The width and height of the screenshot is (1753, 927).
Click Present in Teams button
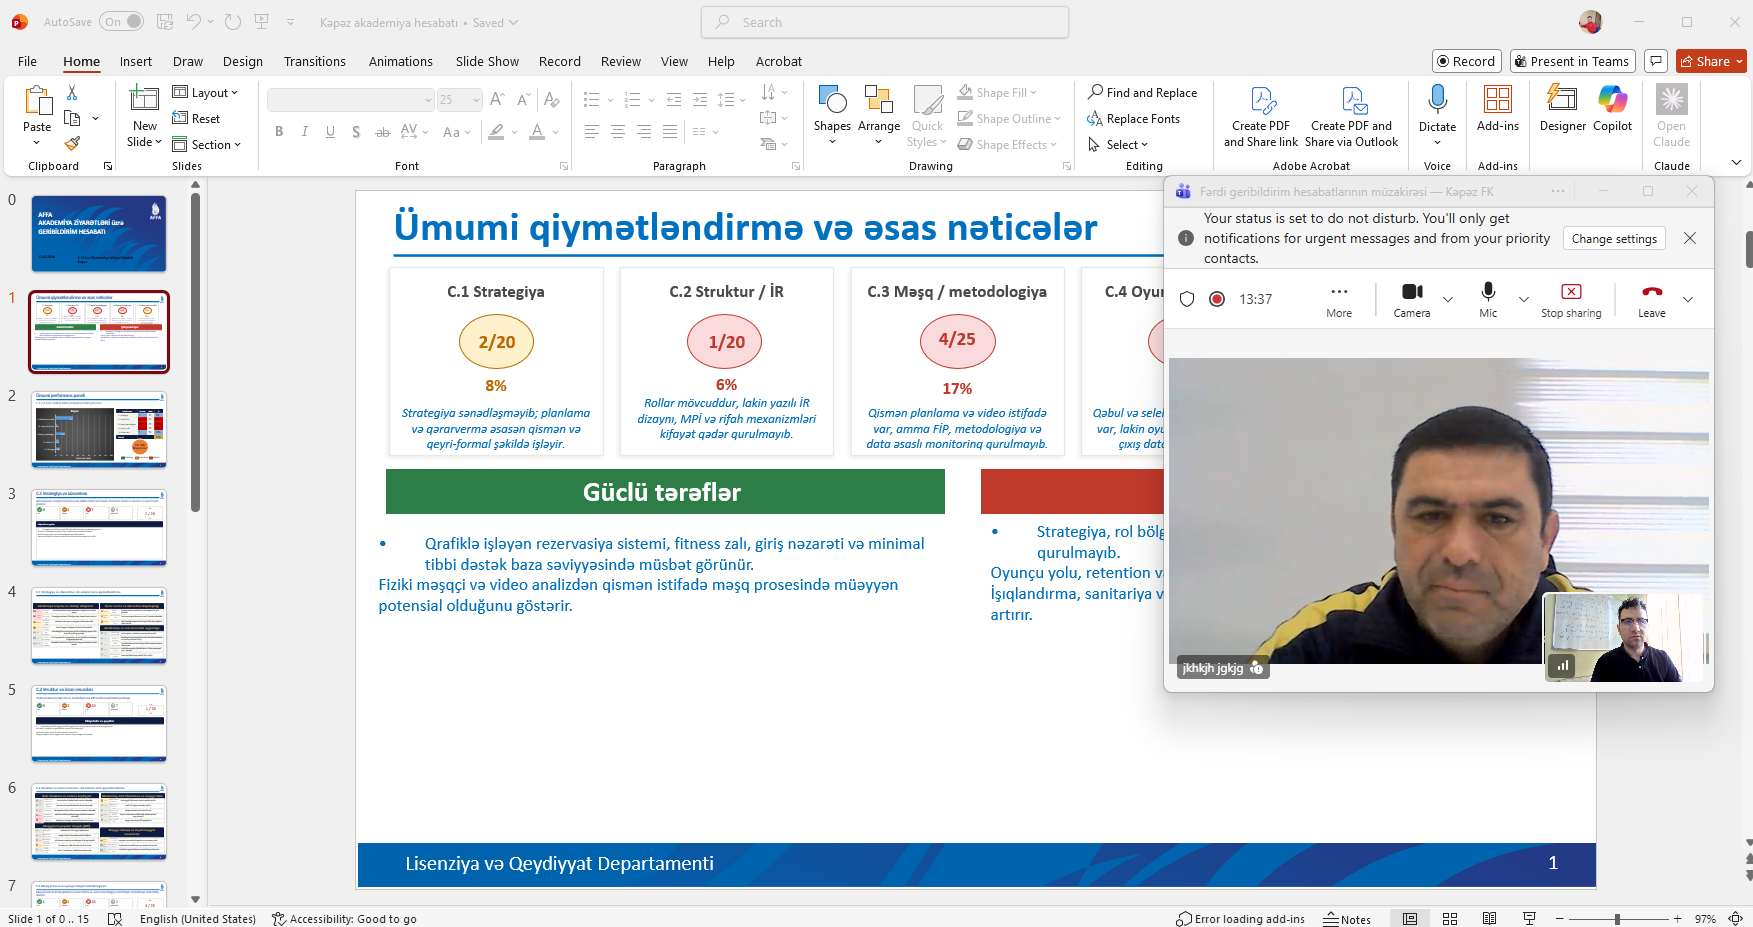click(1572, 62)
